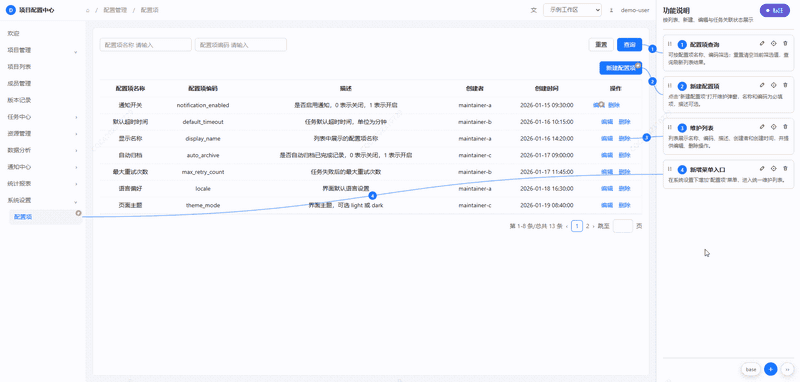Expand the 通知中心 sidebar group
The height and width of the screenshot is (382, 800).
76,167
